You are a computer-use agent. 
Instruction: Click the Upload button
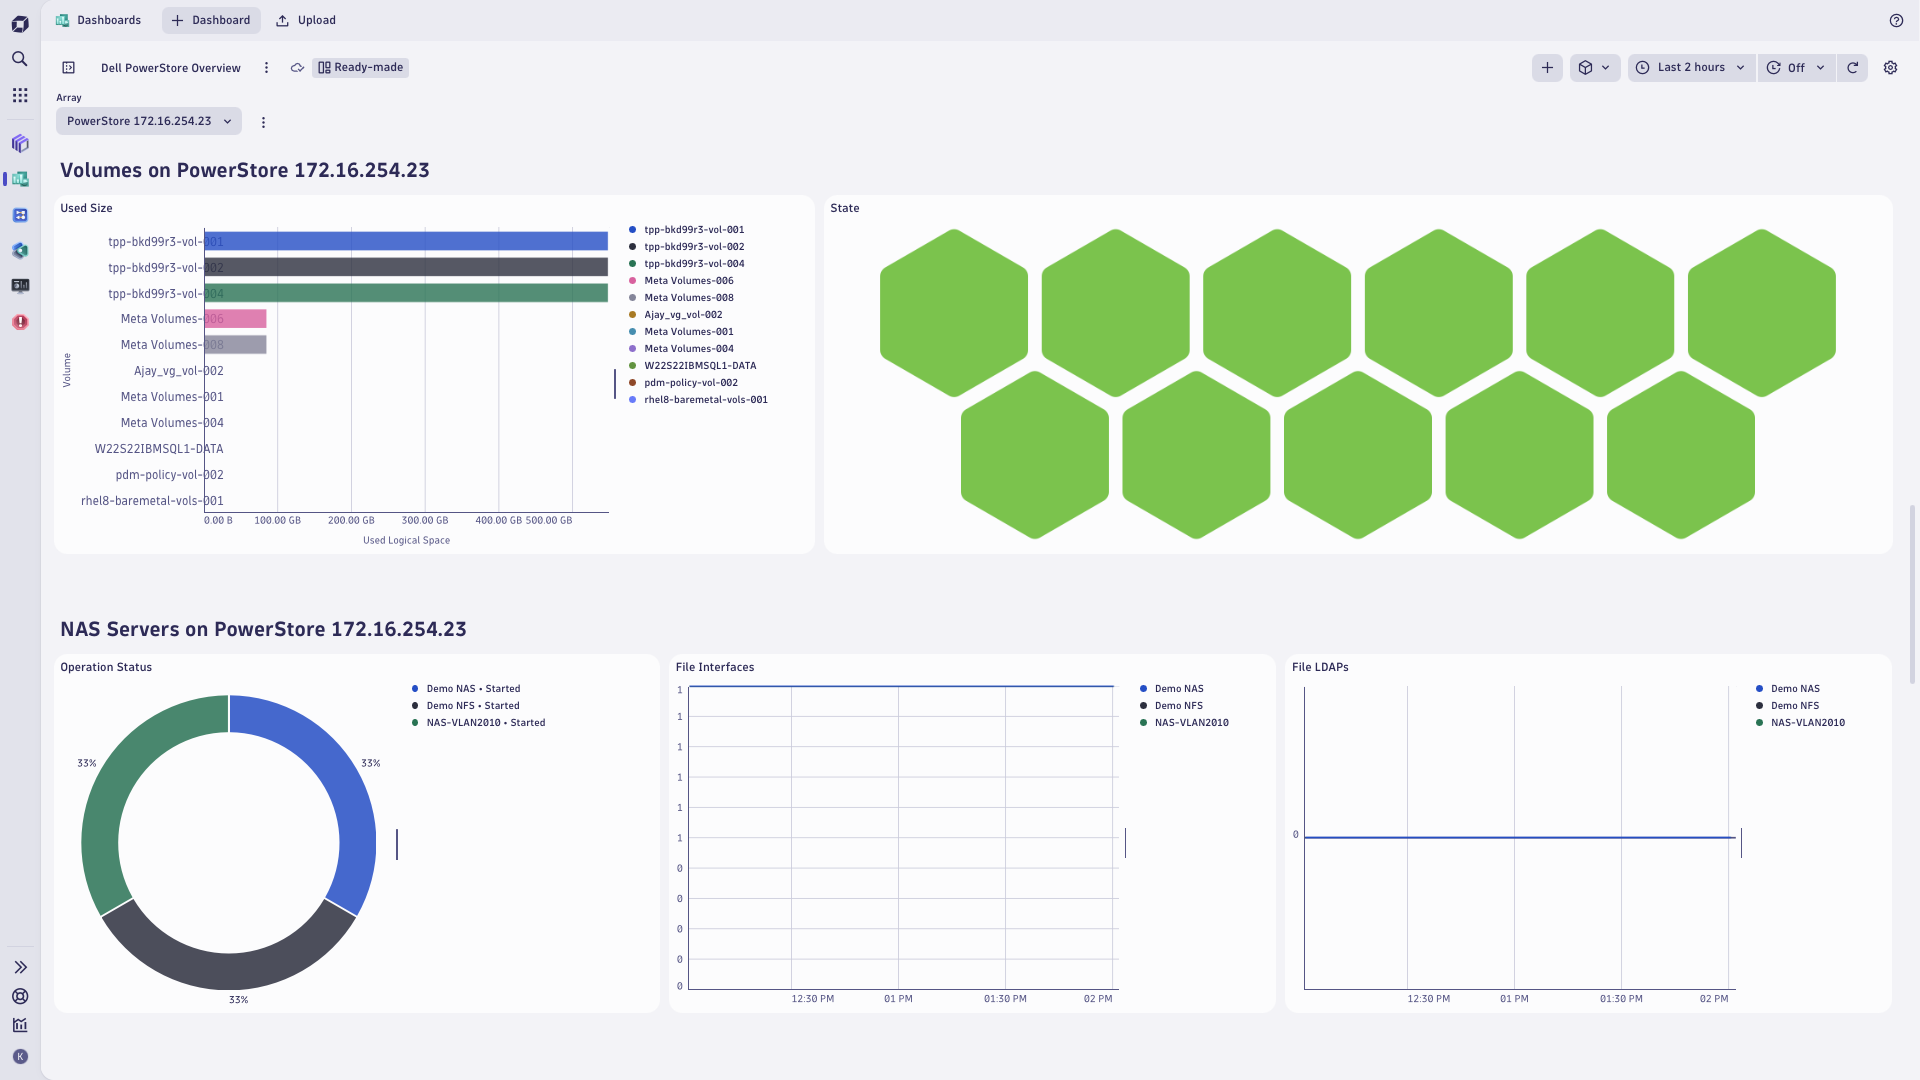[x=306, y=20]
